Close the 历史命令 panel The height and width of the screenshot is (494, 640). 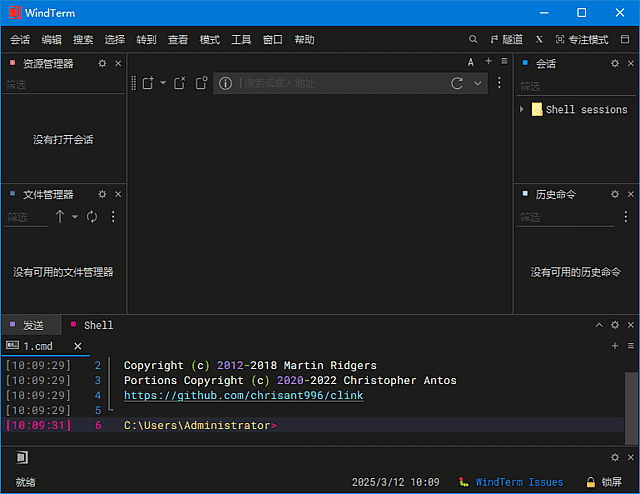(x=631, y=194)
